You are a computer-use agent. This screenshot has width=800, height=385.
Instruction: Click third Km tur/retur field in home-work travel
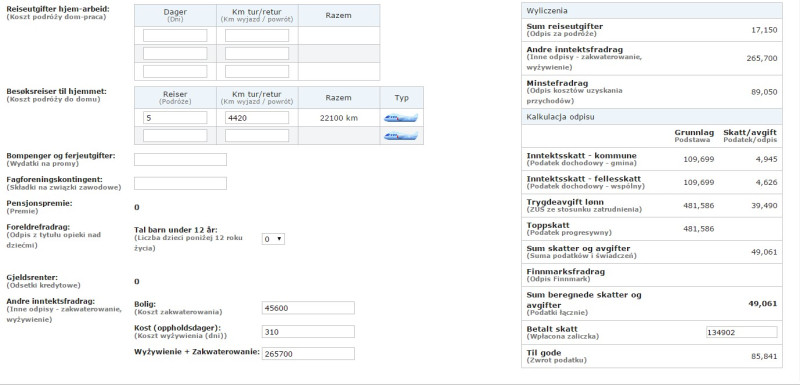[257, 71]
